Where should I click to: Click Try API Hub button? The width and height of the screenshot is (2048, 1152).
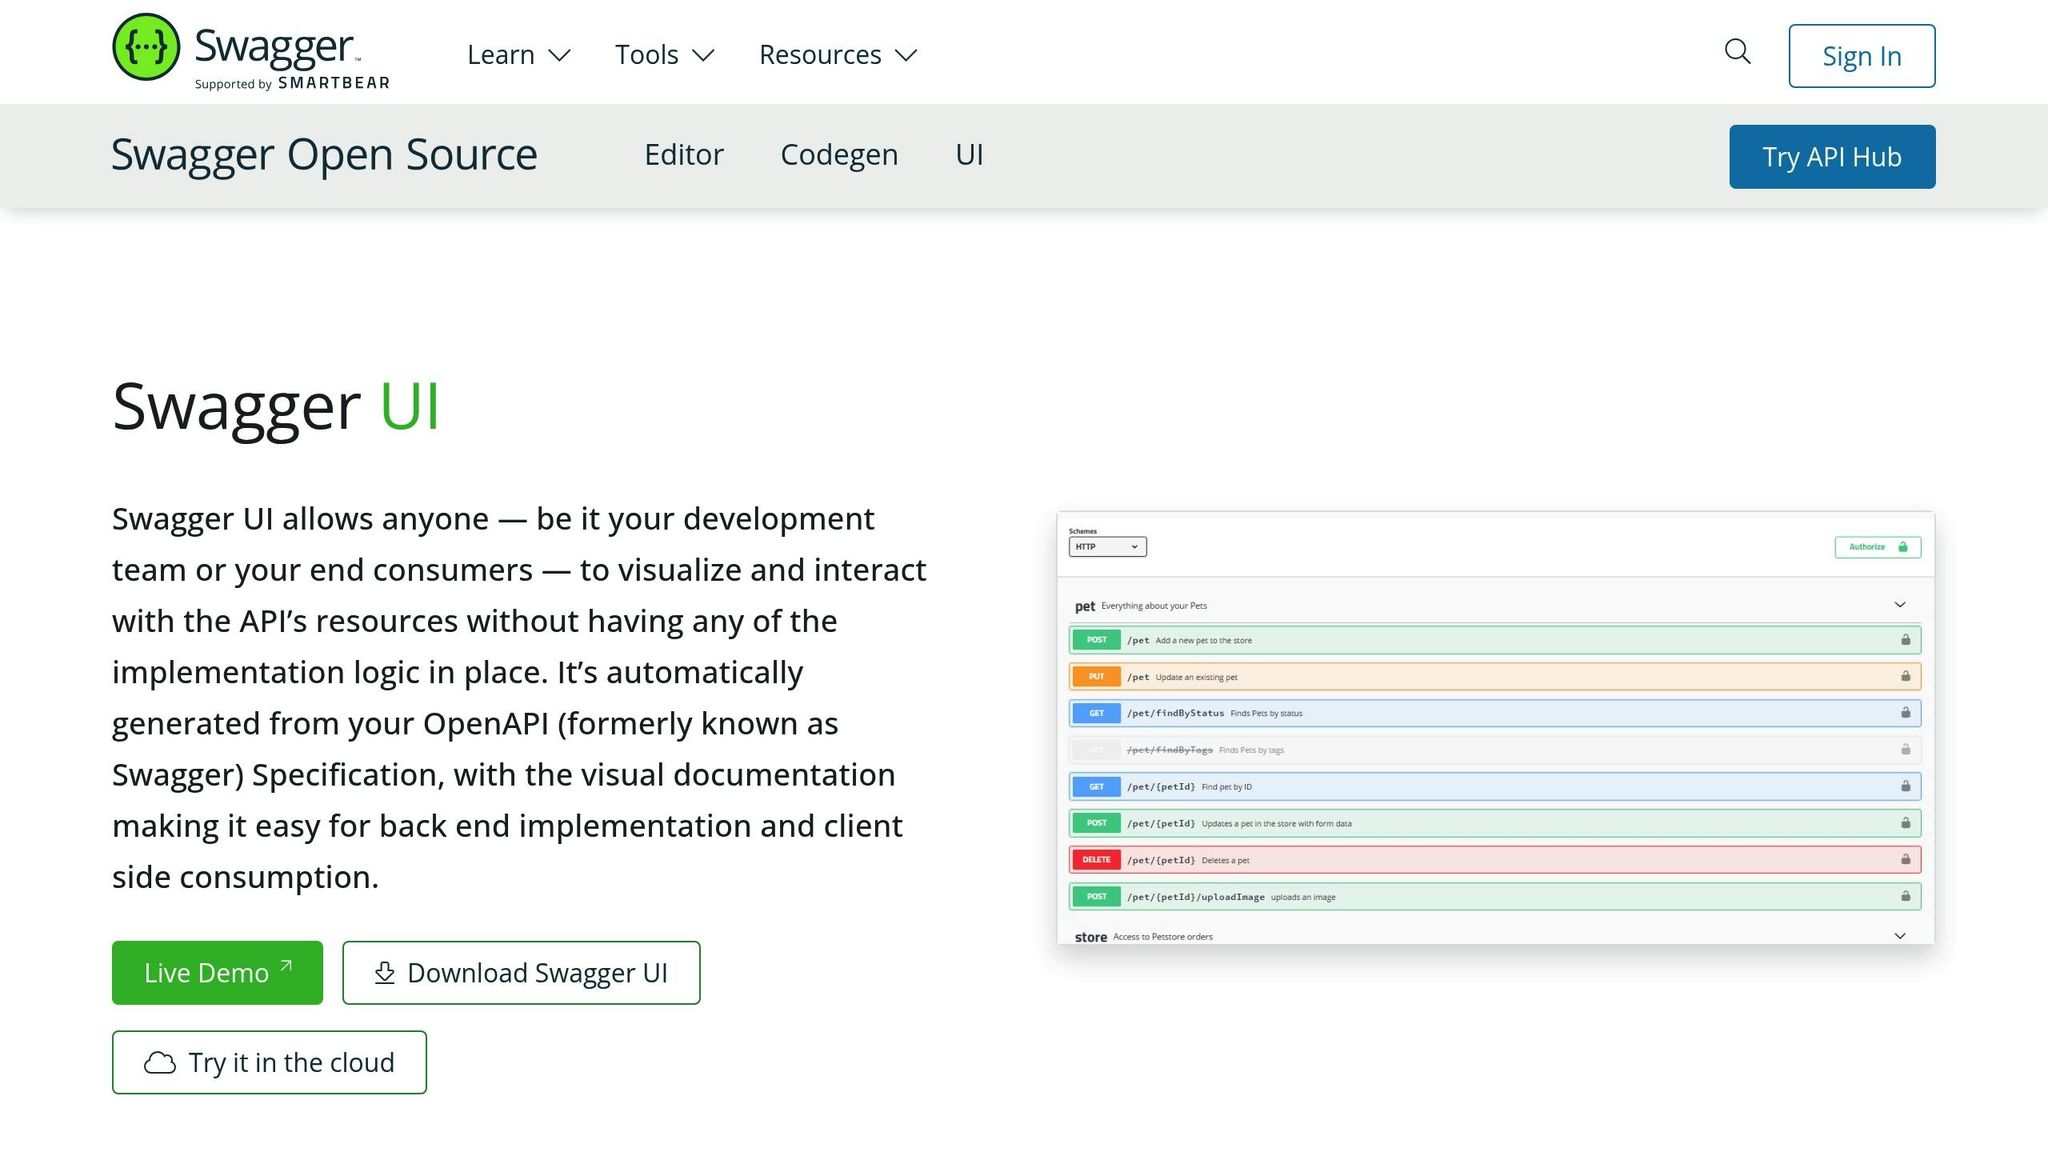pos(1832,157)
